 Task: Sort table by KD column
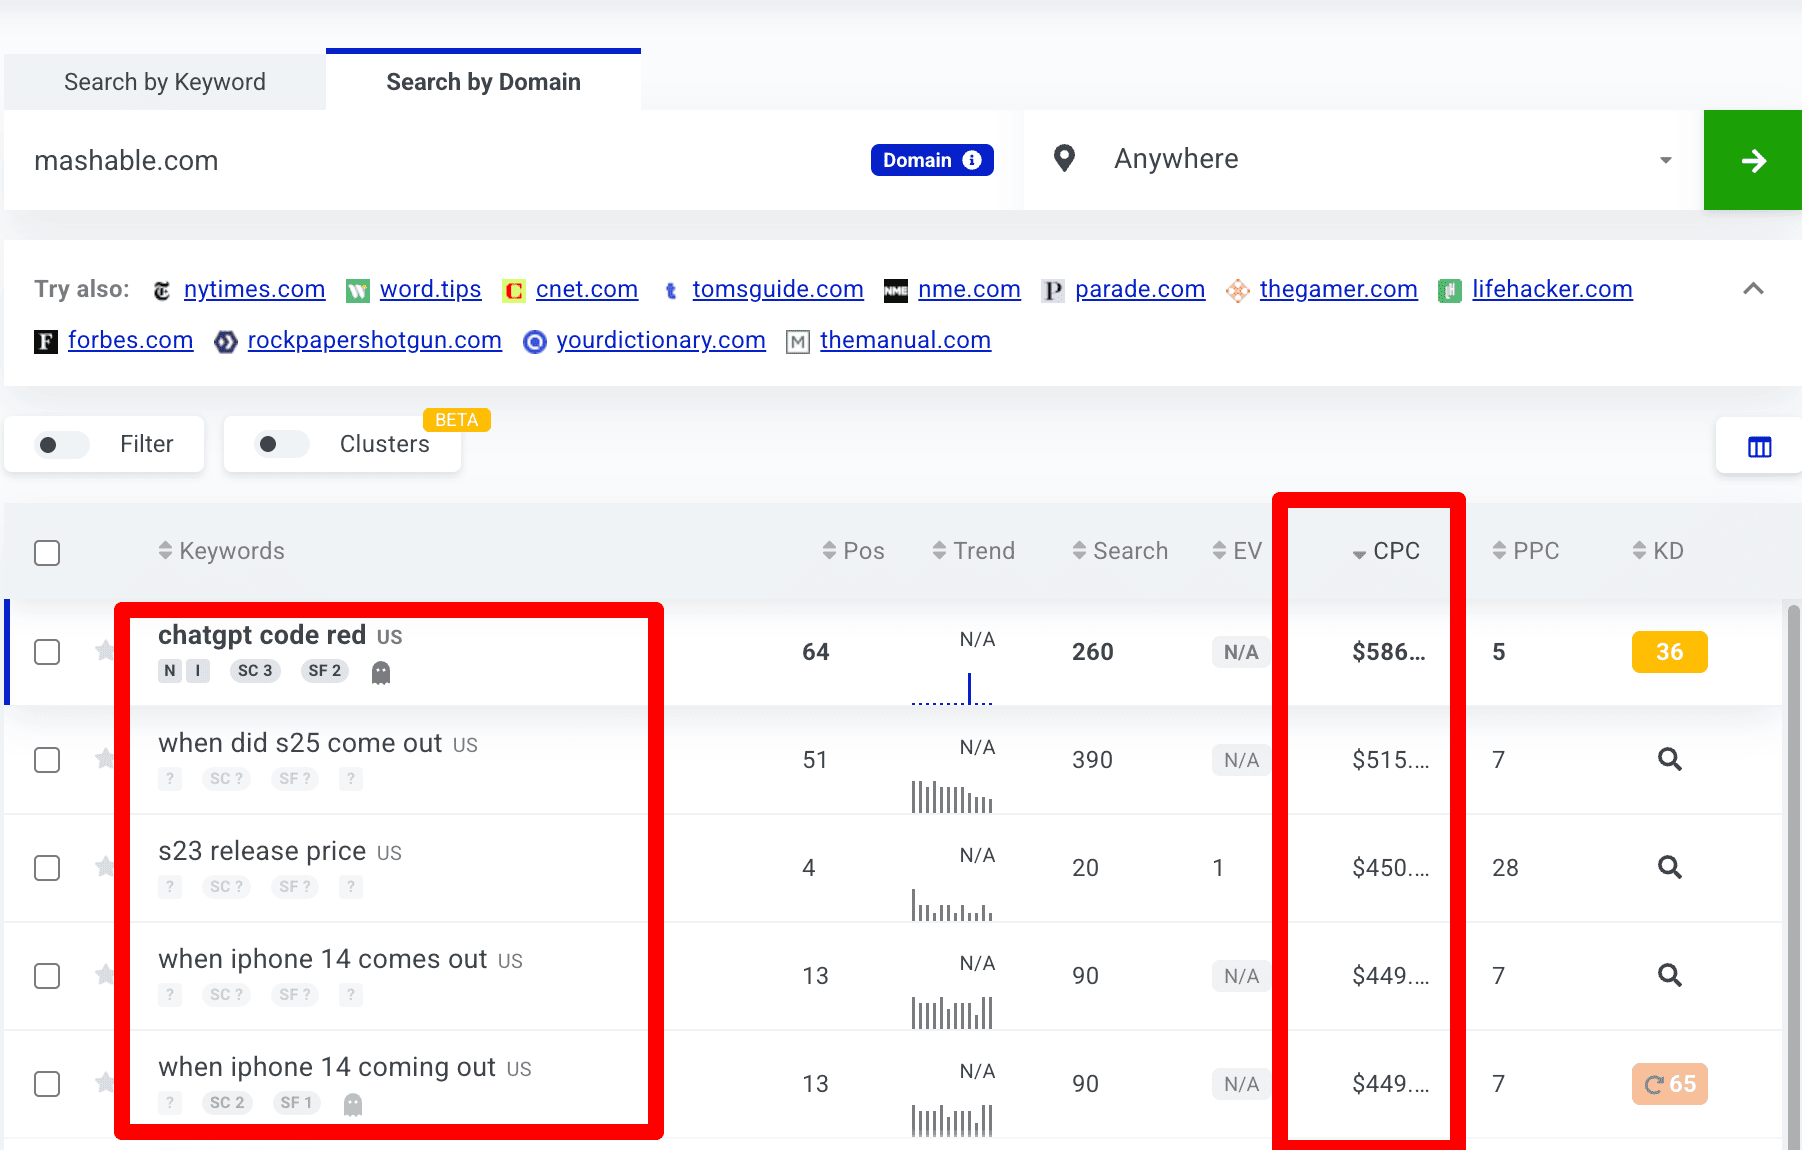[x=1658, y=551]
